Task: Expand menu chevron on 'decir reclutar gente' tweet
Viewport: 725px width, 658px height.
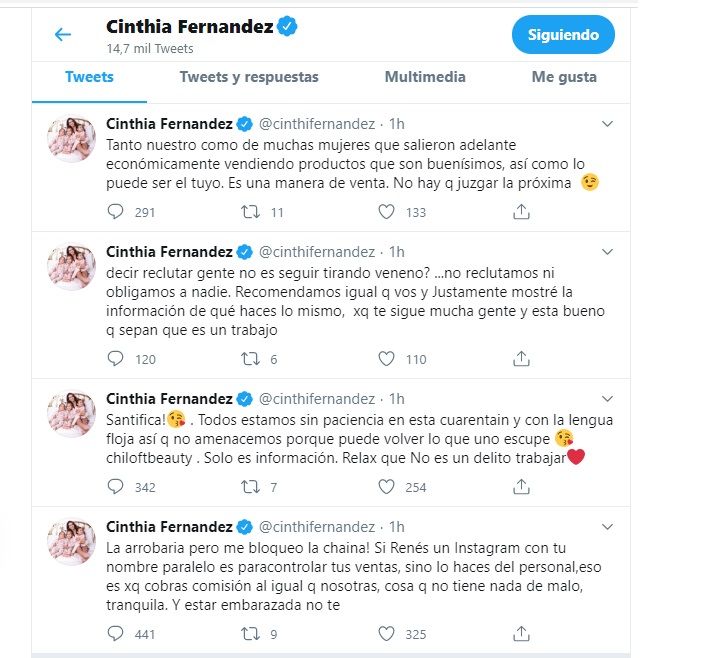Action: click(607, 252)
